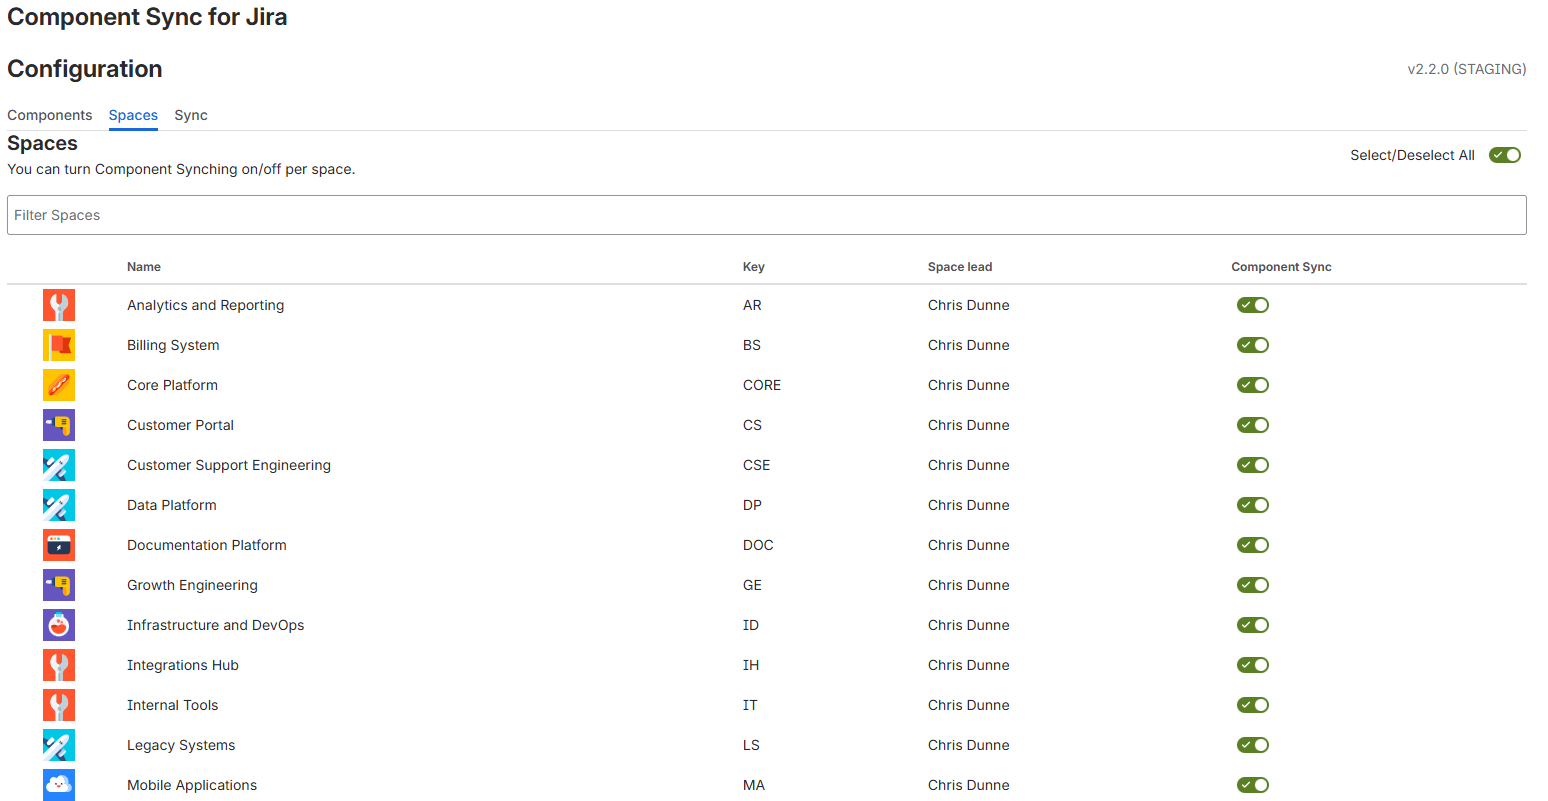Select the Integrations Hub wrench avatar icon
Viewport: 1548px width, 801px height.
click(58, 665)
